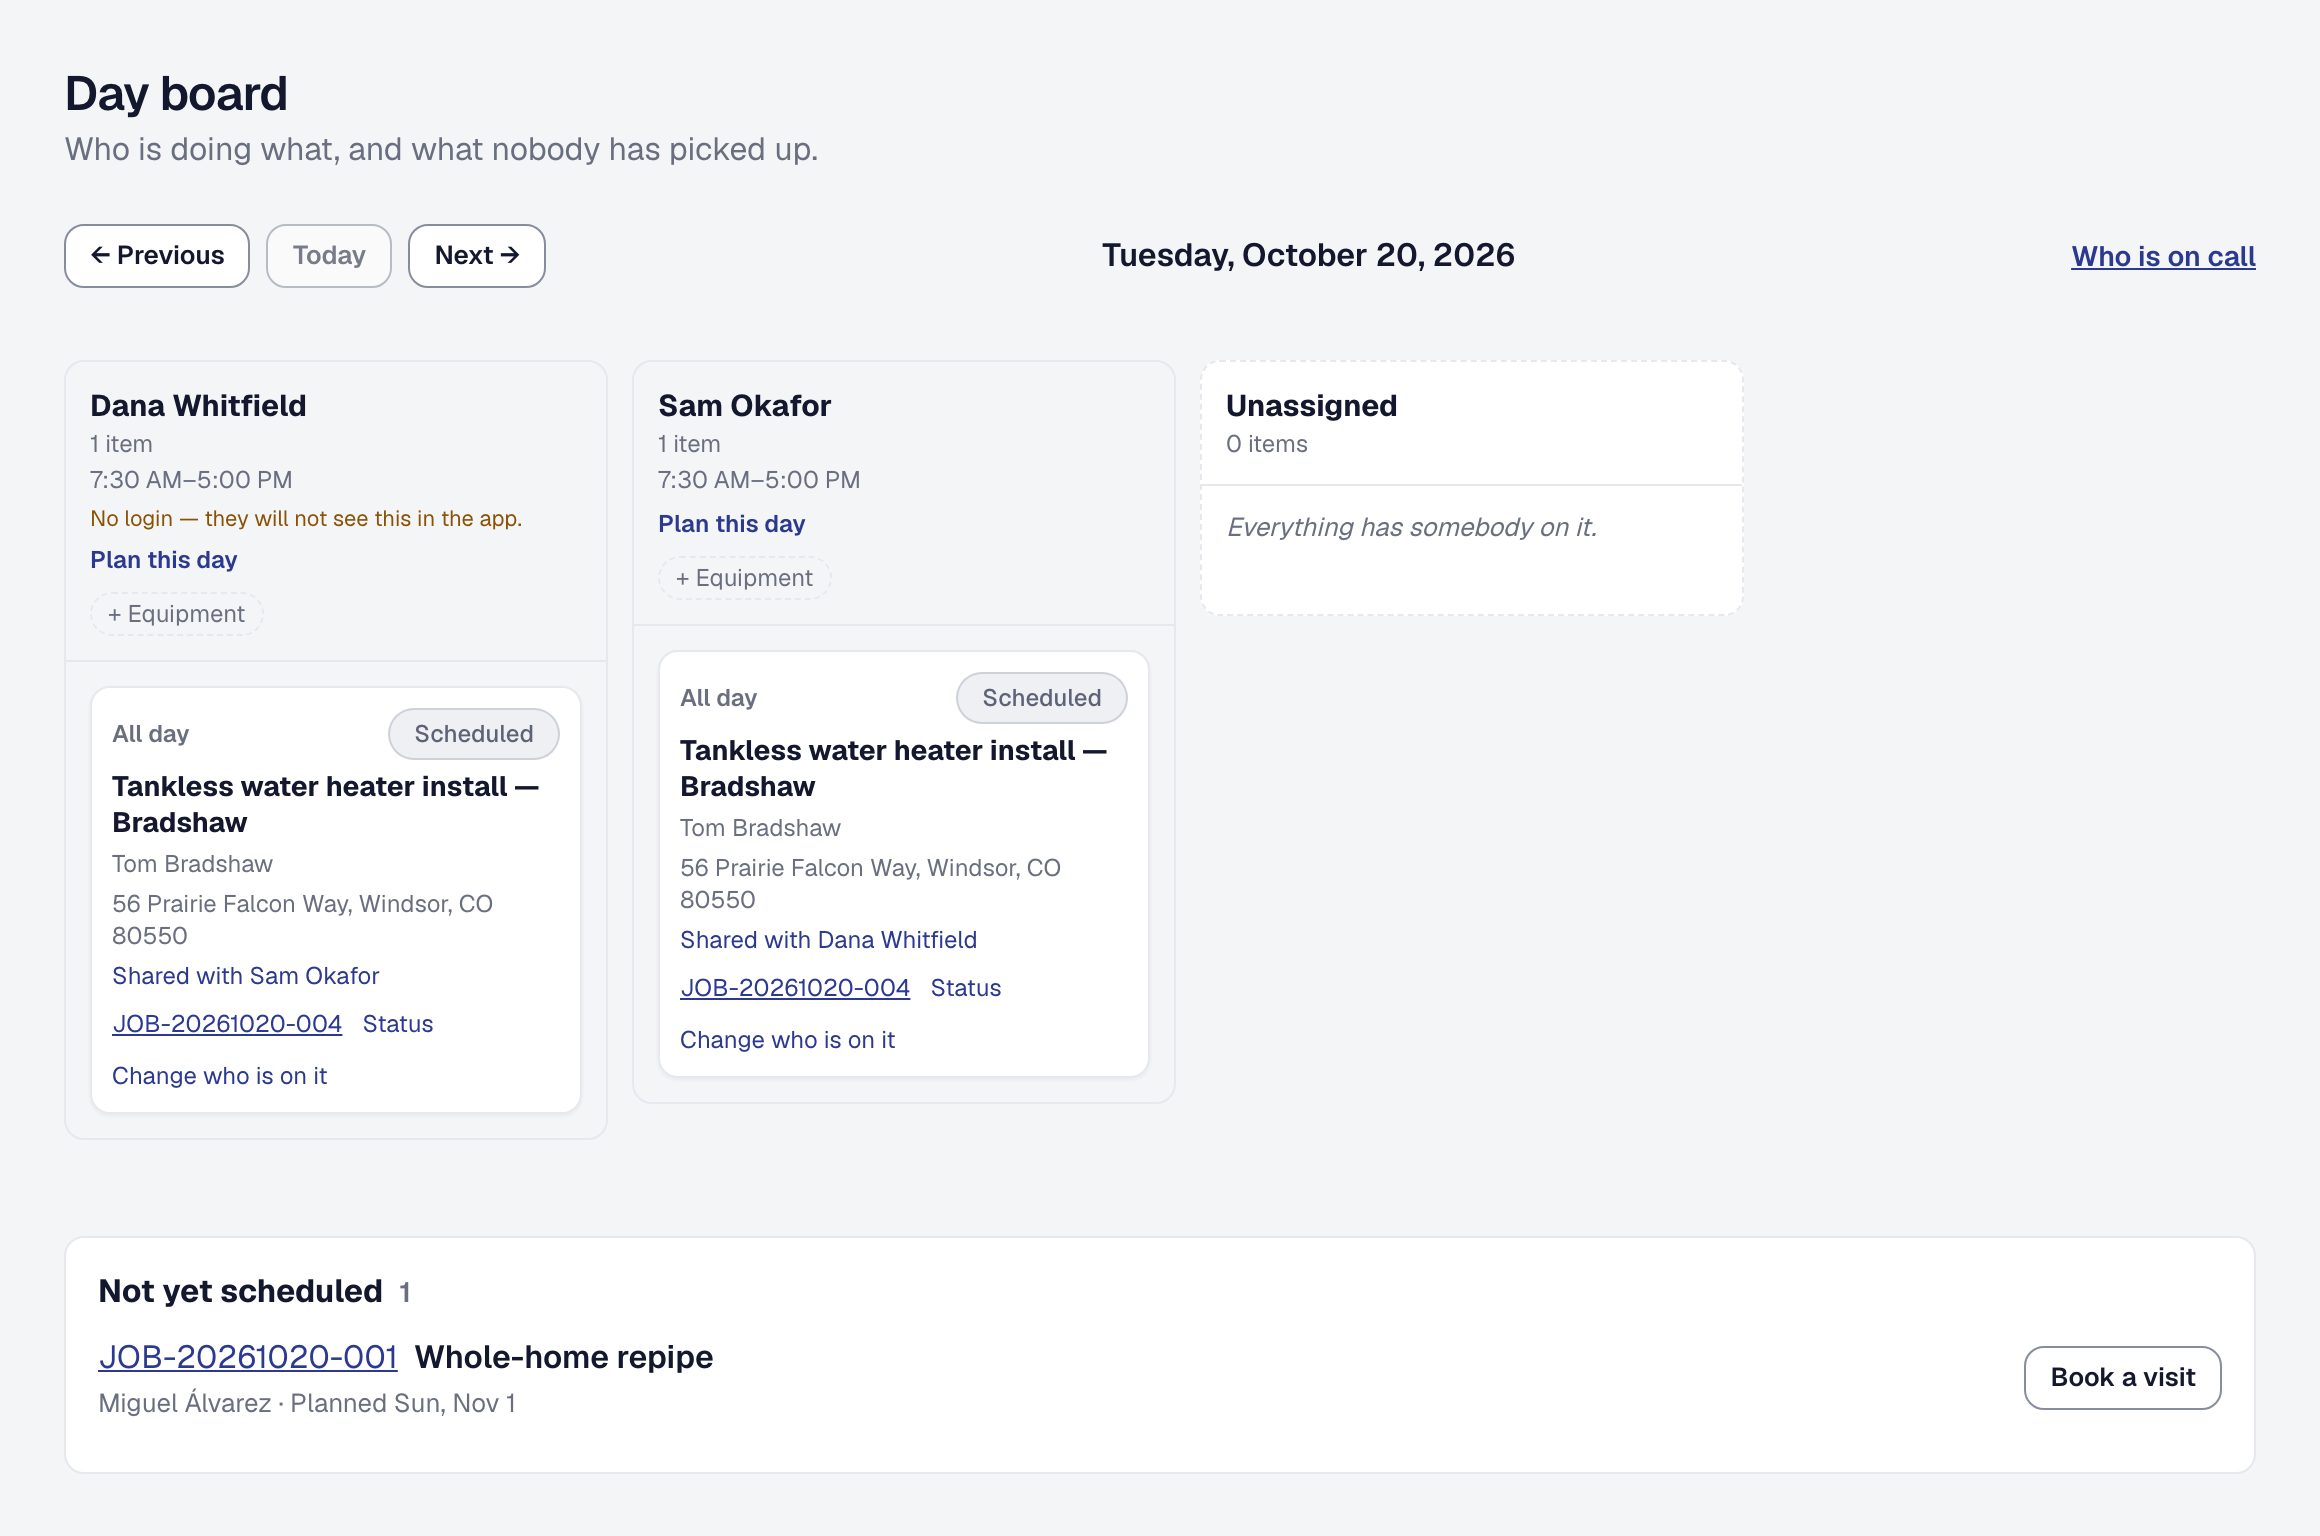The image size is (2320, 1536).
Task: Change who is on Dana's job
Action: point(220,1076)
